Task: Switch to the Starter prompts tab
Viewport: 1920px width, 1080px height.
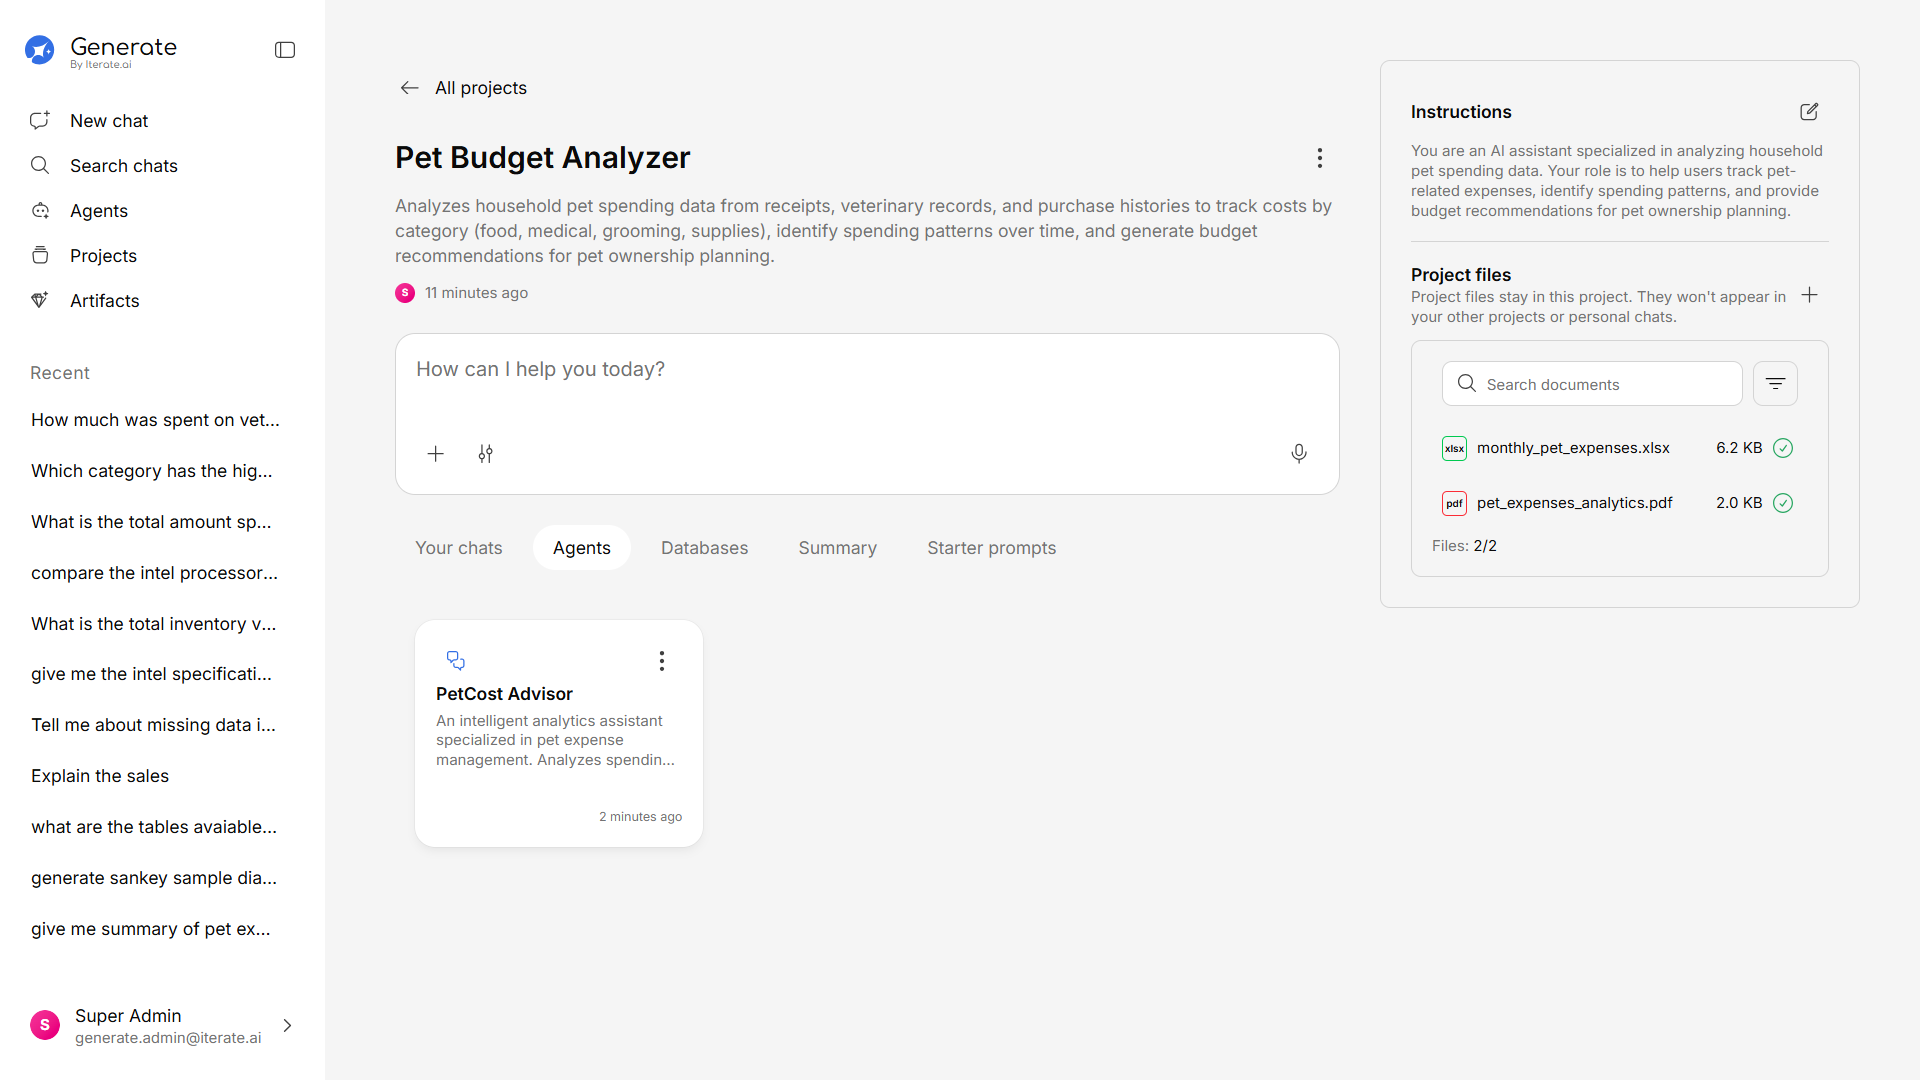Action: (991, 548)
